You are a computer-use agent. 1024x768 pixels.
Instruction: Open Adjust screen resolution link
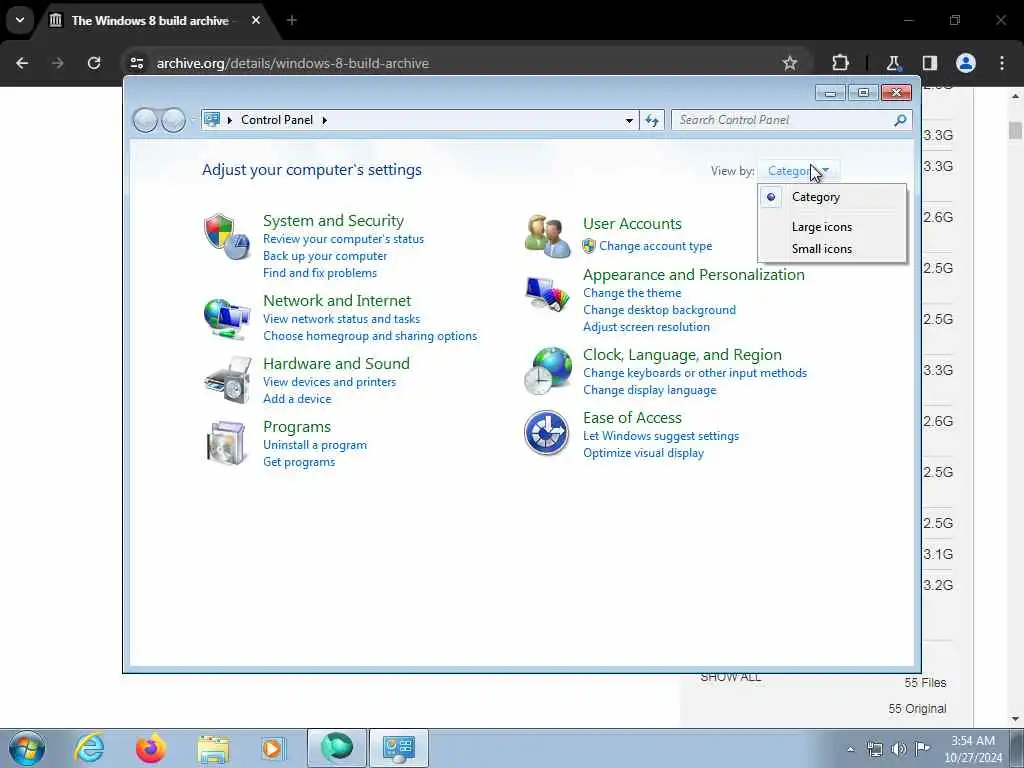click(647, 327)
